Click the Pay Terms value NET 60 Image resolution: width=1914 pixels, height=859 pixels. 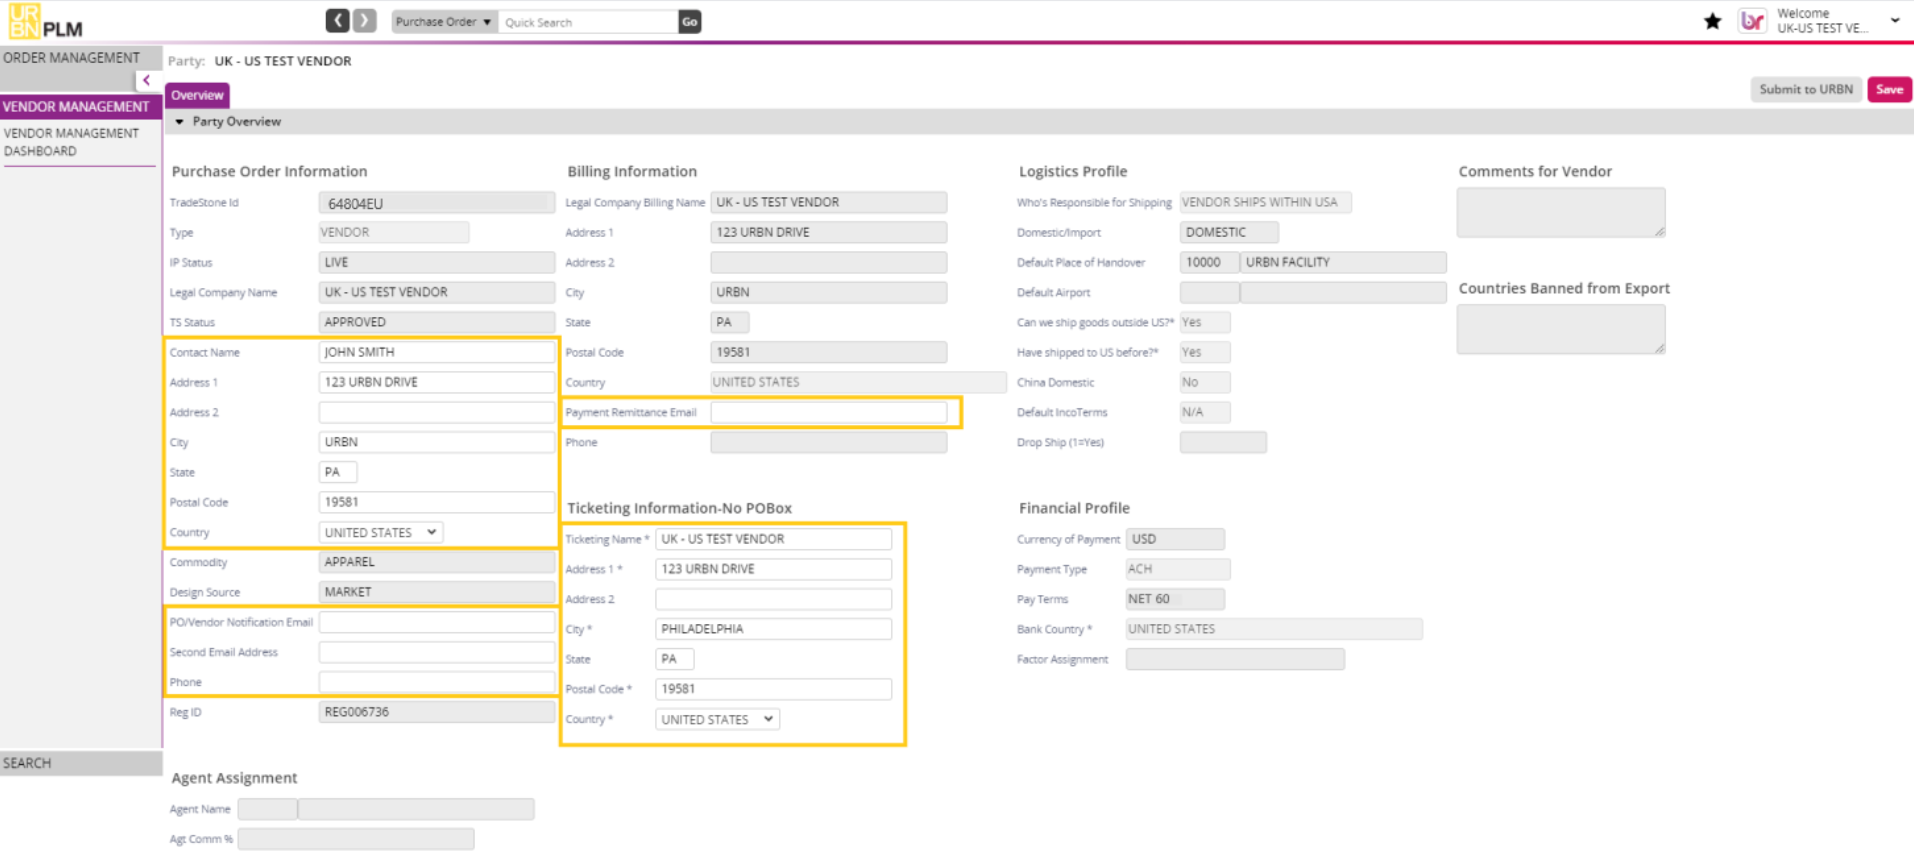point(1175,599)
